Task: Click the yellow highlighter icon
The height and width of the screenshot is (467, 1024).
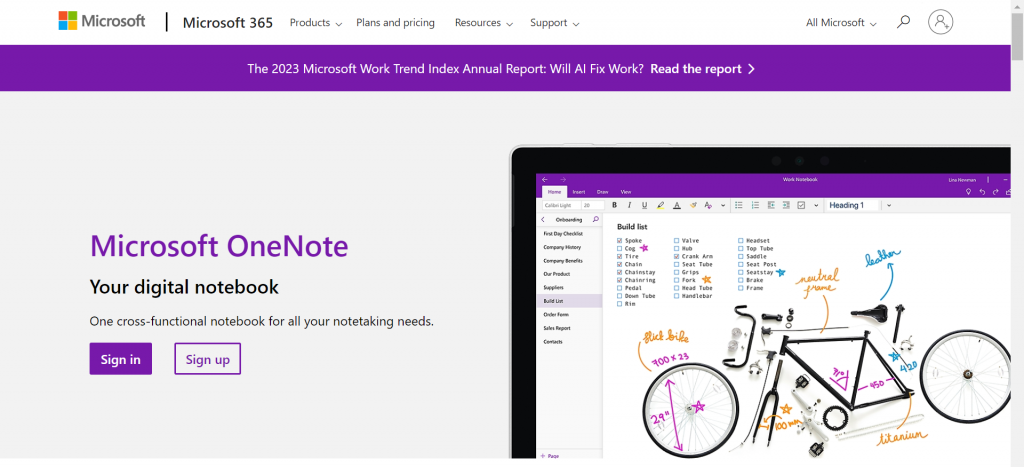Action: [x=660, y=205]
